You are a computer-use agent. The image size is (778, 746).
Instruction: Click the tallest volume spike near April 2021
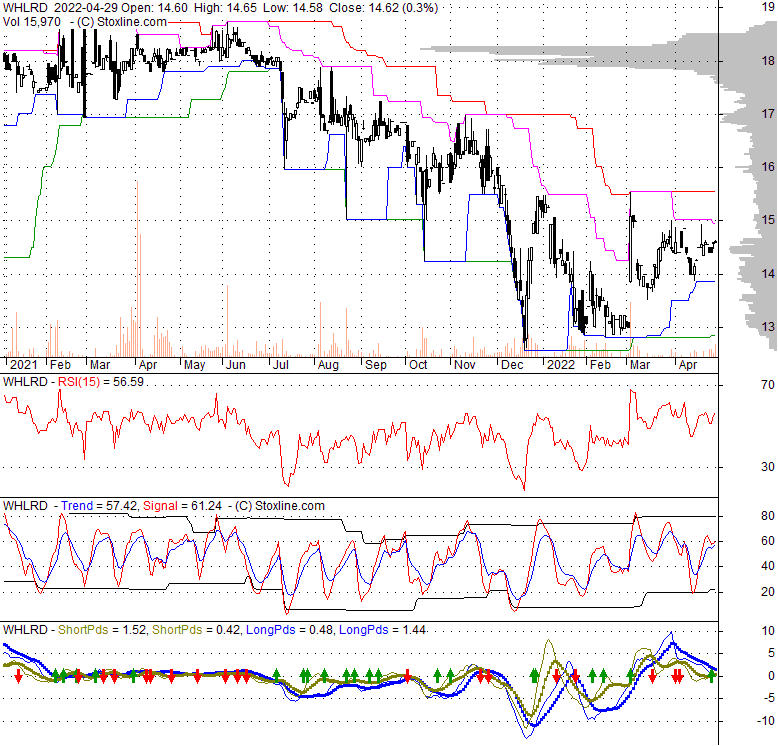point(137,269)
